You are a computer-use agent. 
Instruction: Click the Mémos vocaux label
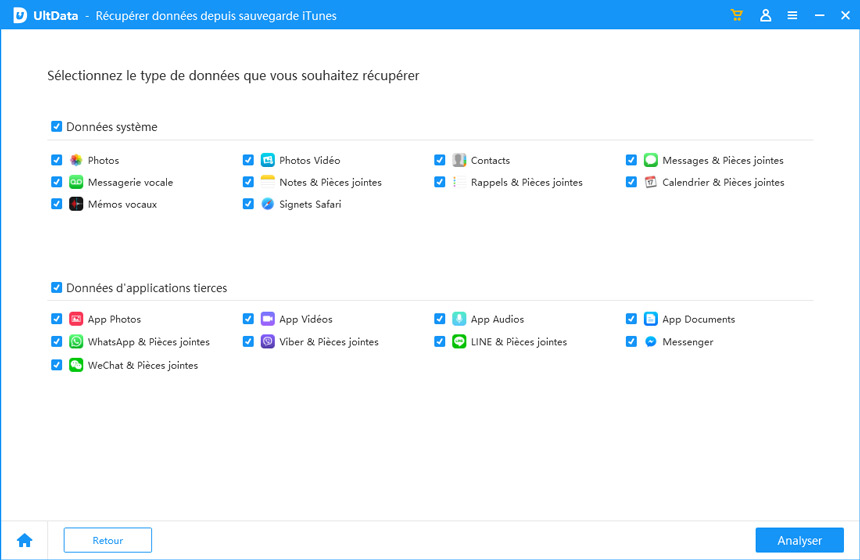point(122,204)
